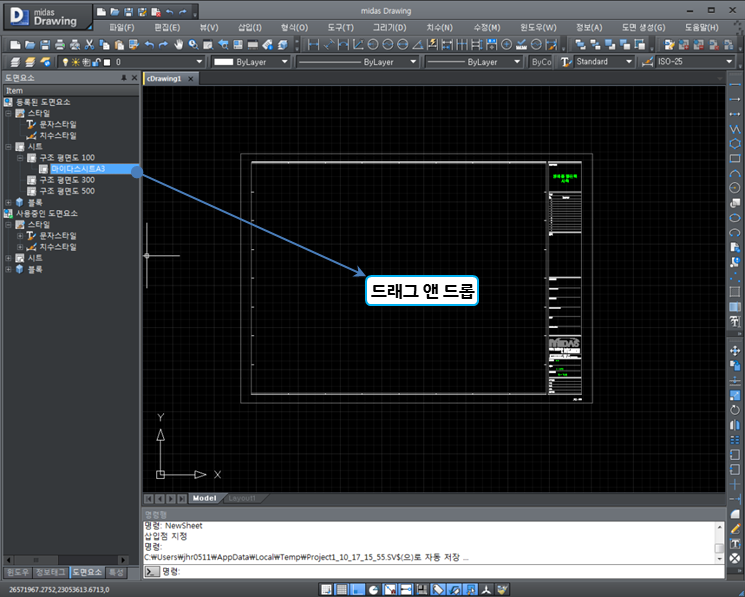The height and width of the screenshot is (597, 745).
Task: Switch to the 정보태그 bottom panel tab
Action: 50,573
